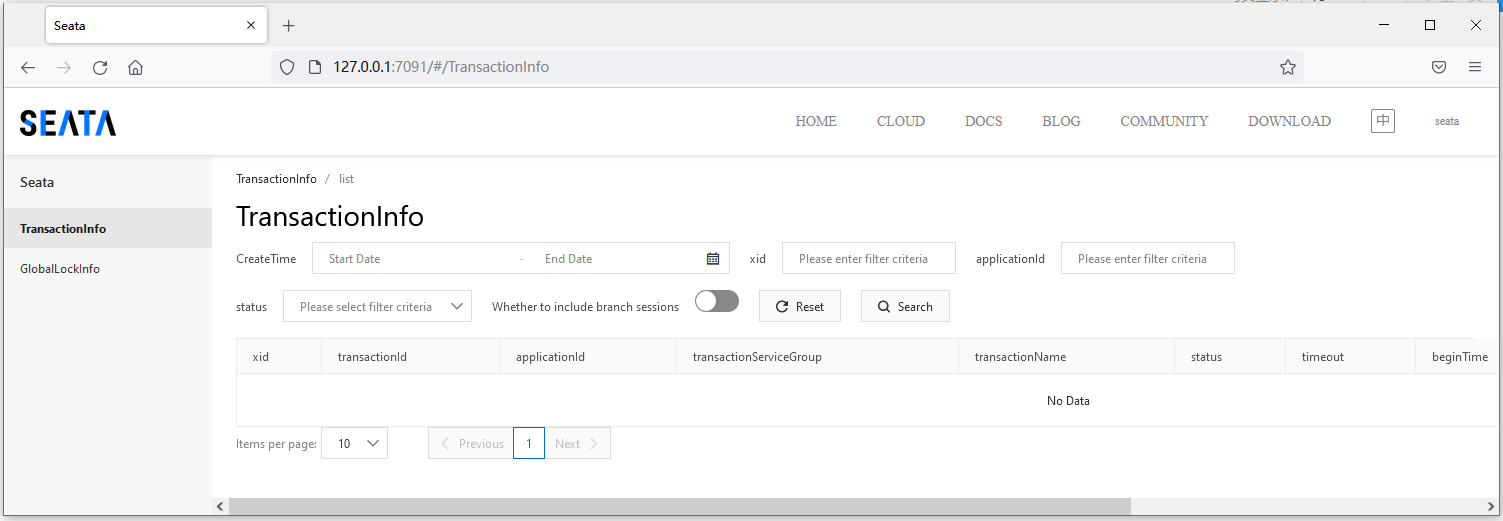
Task: Bookmark this page with the star
Action: point(1288,67)
